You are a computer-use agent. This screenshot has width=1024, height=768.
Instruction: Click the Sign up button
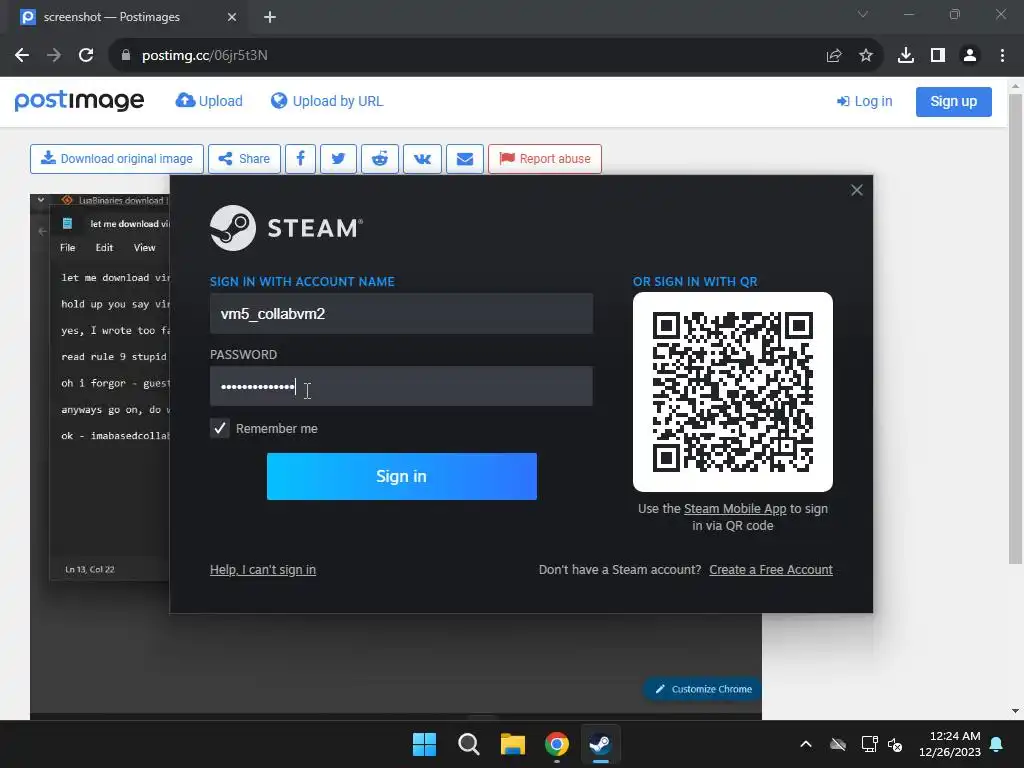coord(953,101)
